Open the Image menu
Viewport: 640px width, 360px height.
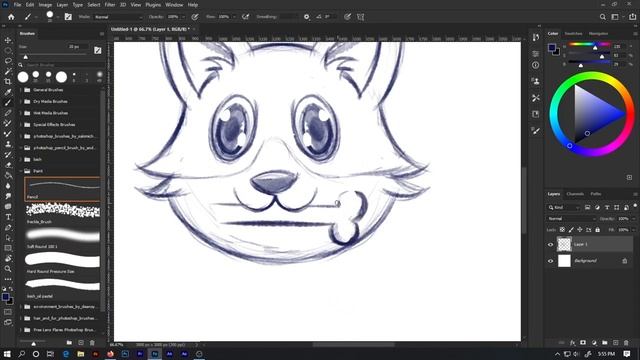[45, 5]
